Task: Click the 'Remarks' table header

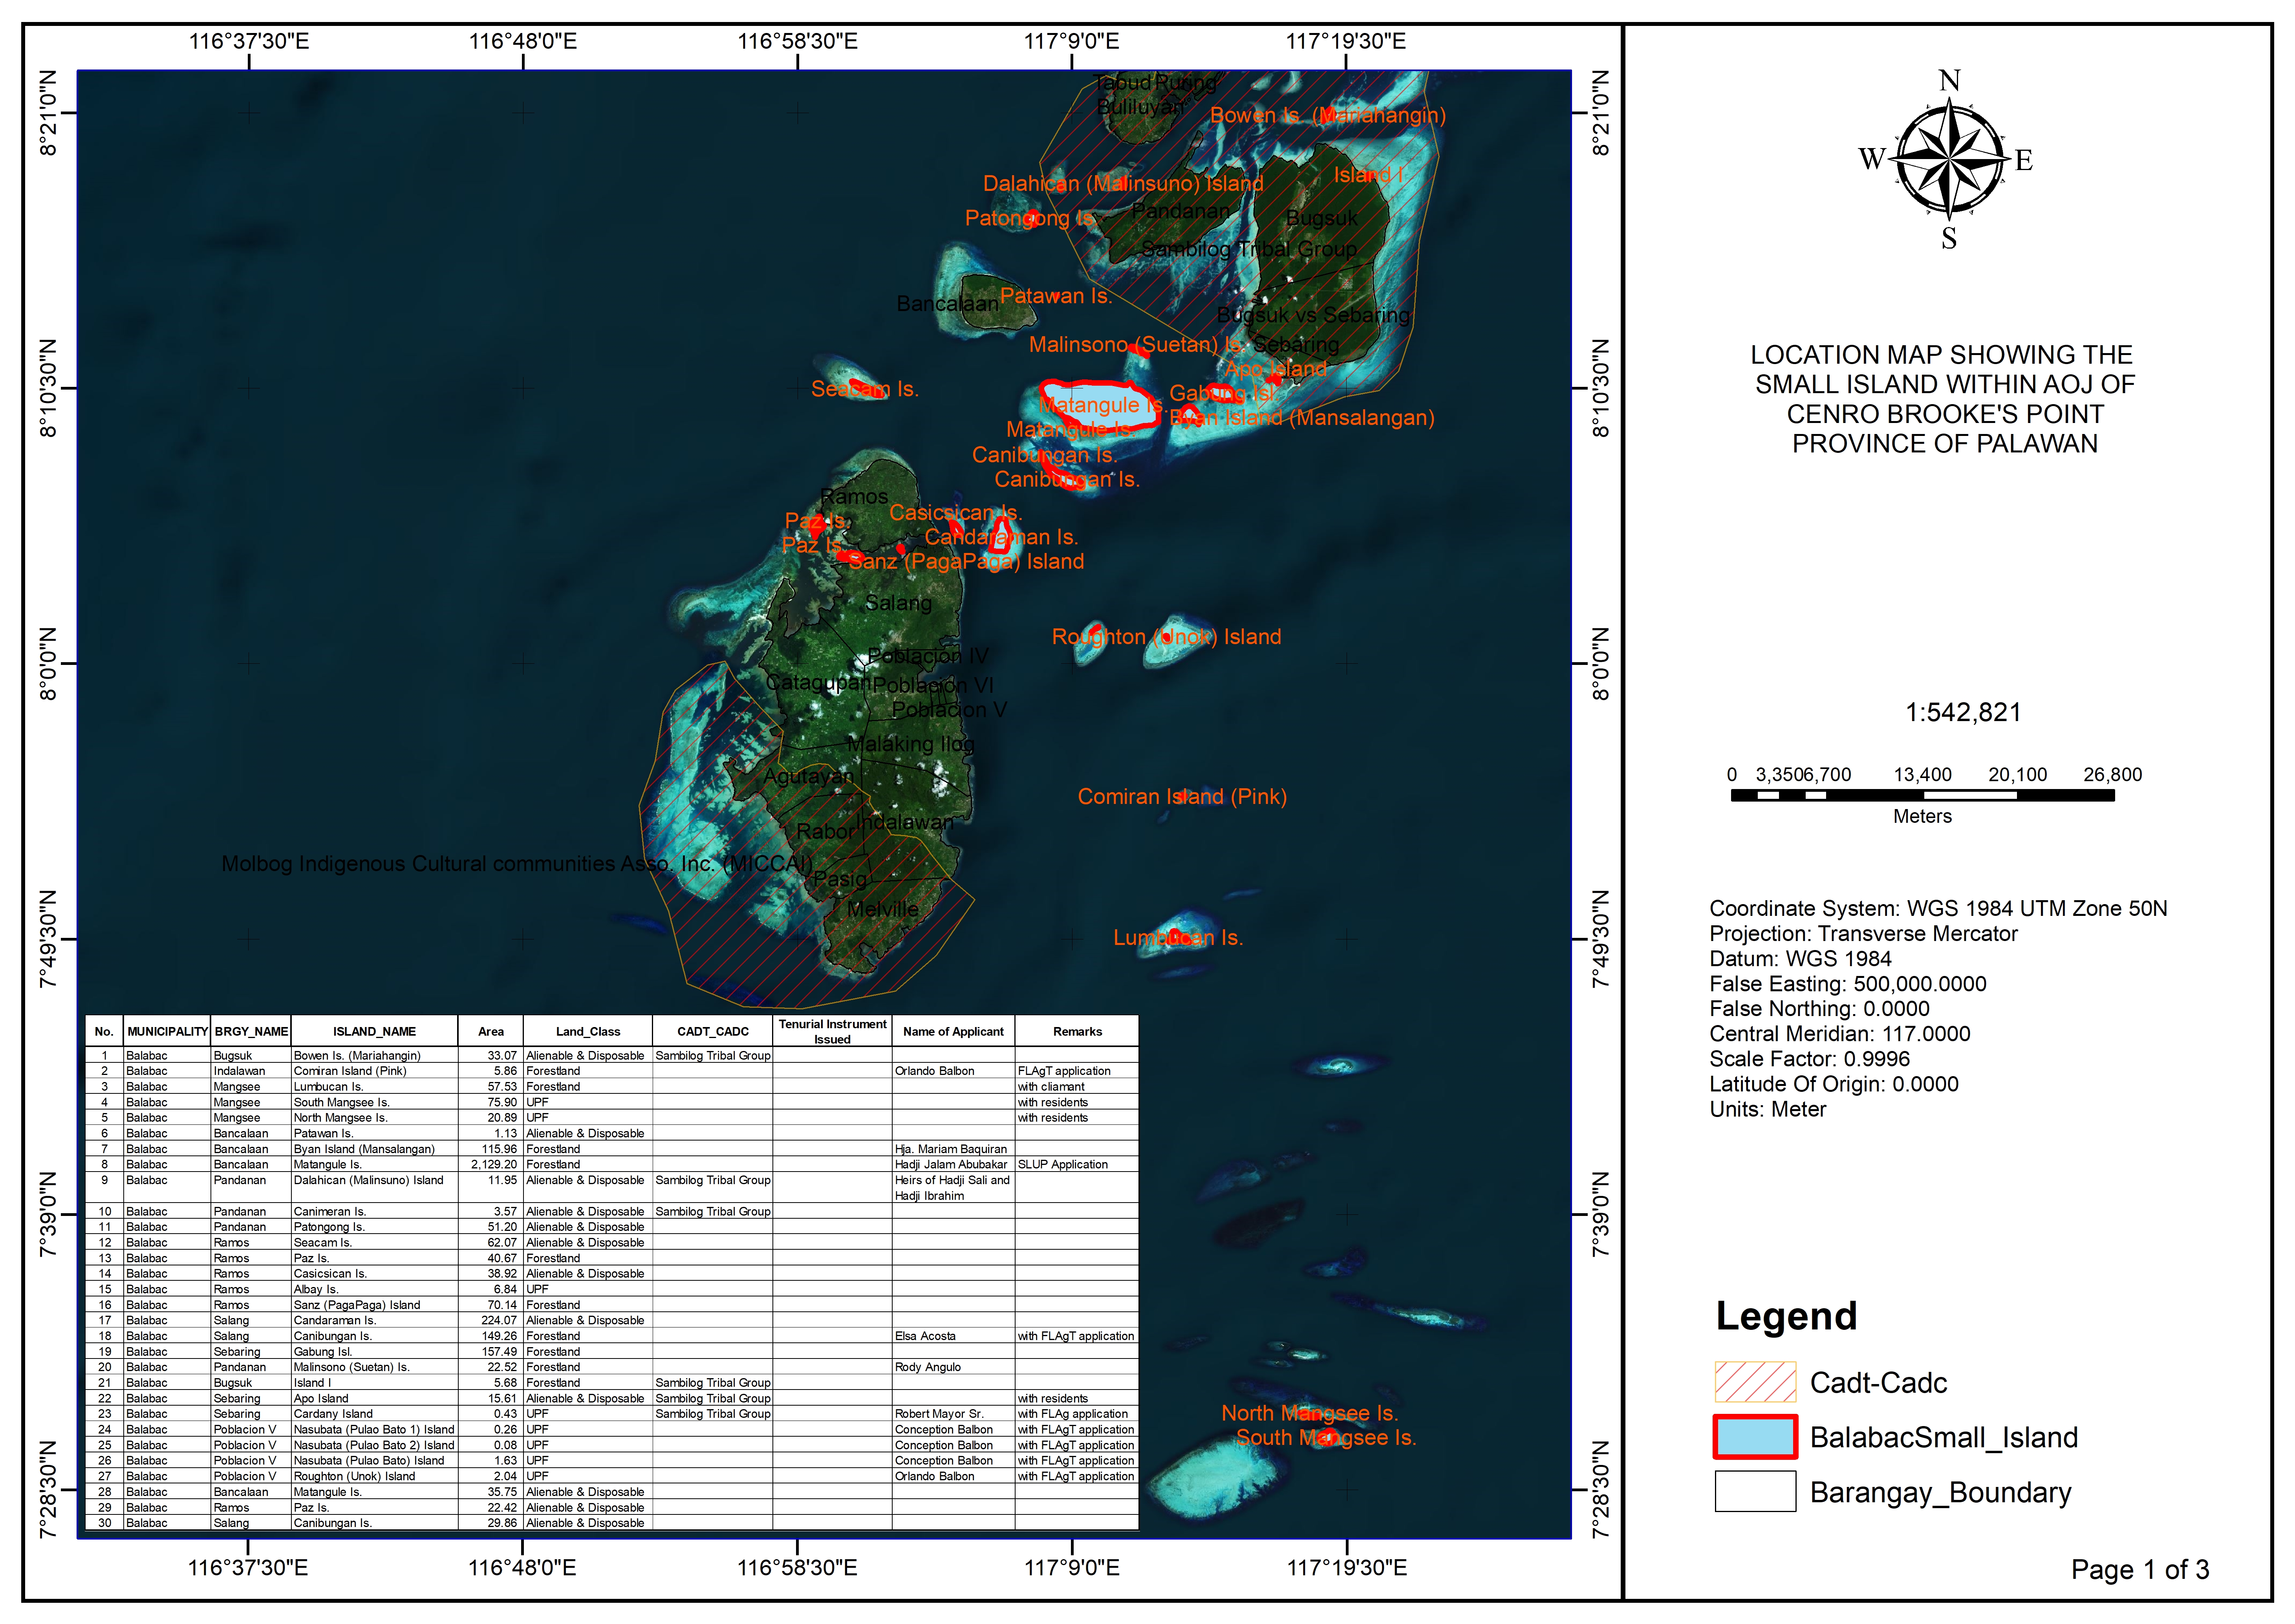Action: coord(1077,1031)
